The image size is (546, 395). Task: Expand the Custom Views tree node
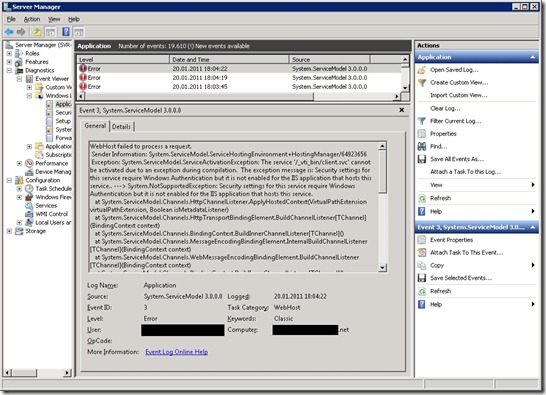click(x=30, y=87)
